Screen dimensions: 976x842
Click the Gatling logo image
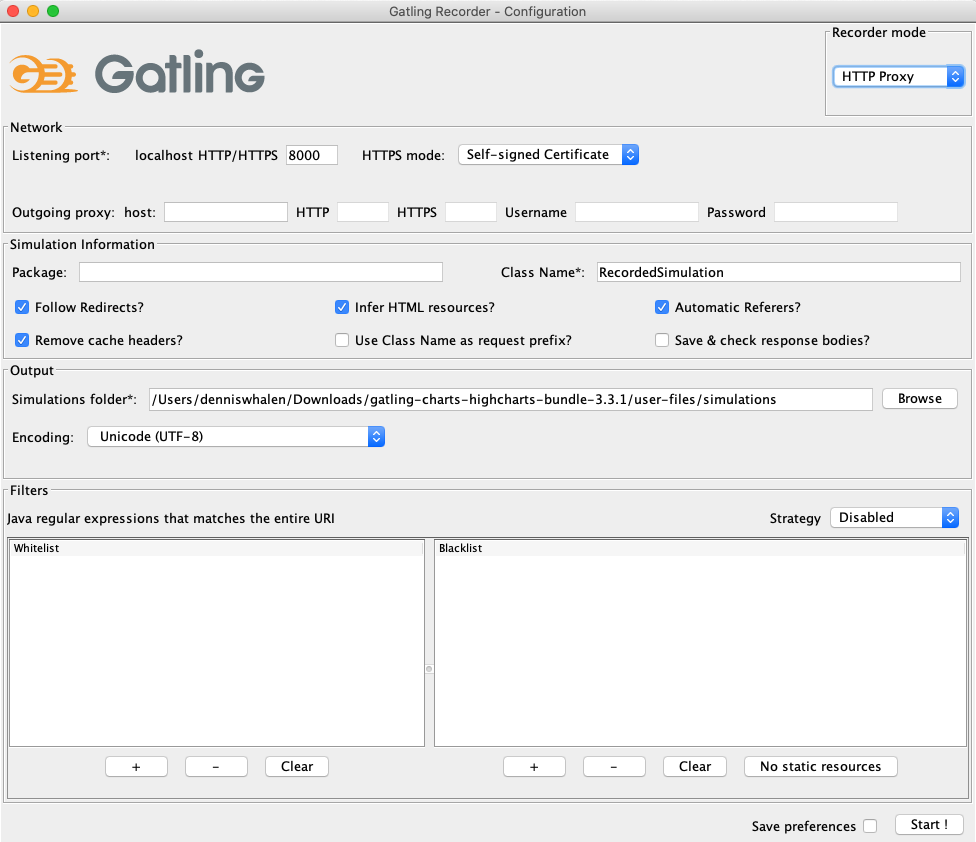point(138,72)
